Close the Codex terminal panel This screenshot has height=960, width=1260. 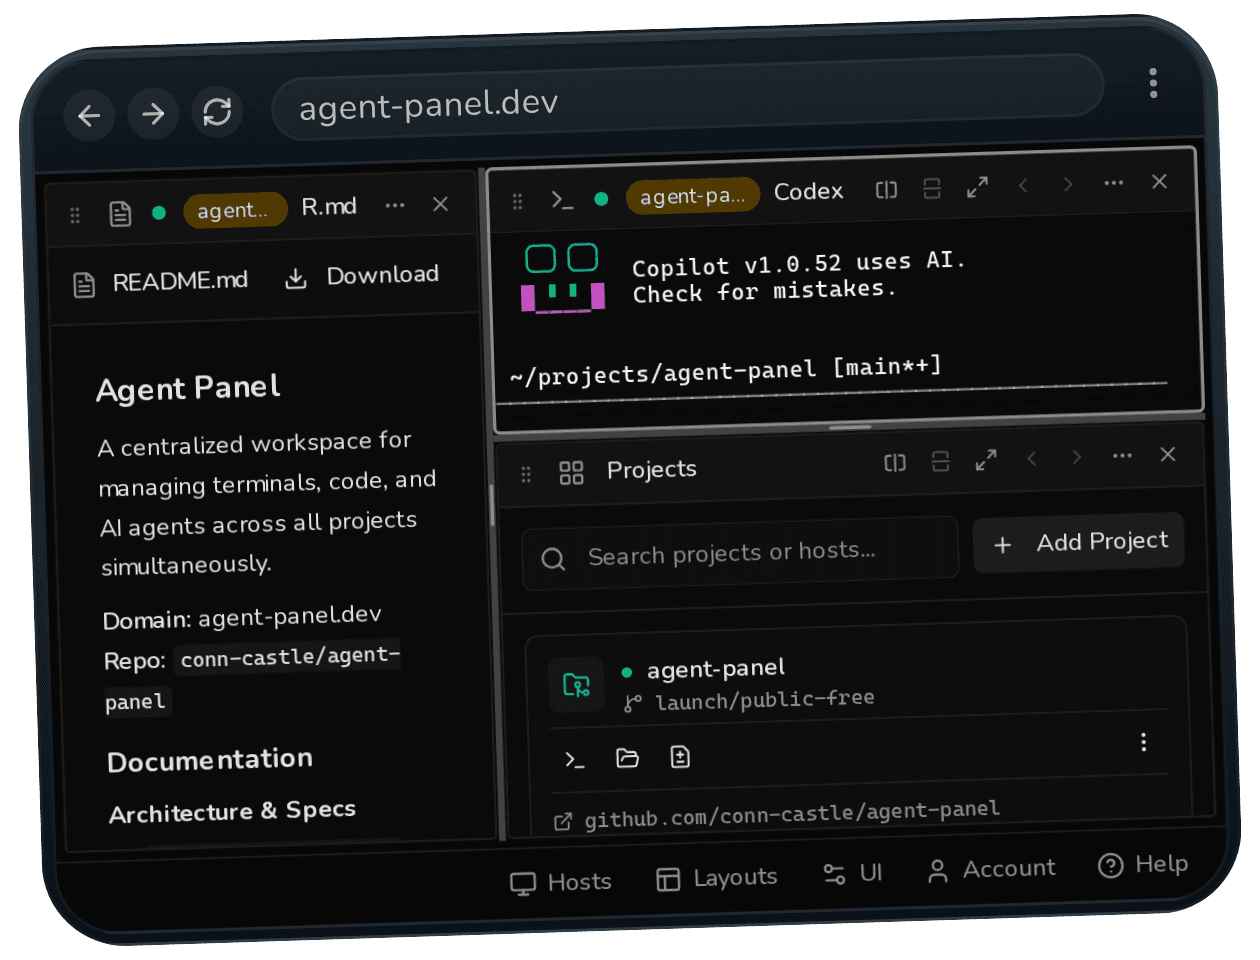pos(1159,181)
